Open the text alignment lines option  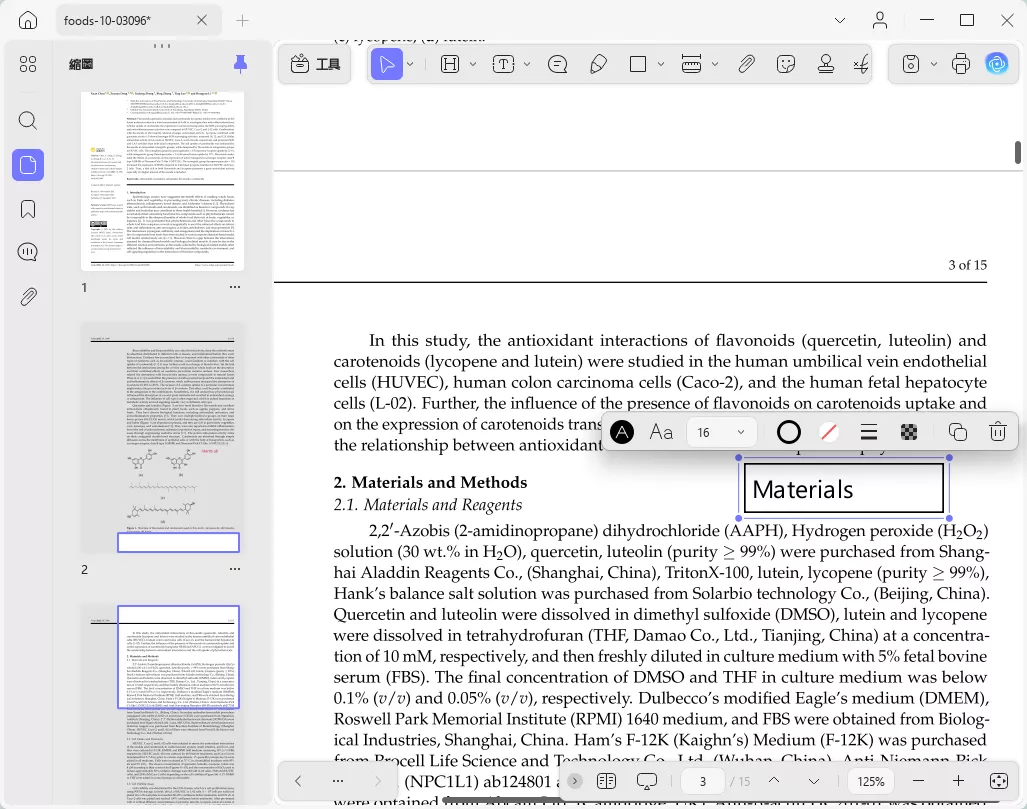(x=868, y=432)
